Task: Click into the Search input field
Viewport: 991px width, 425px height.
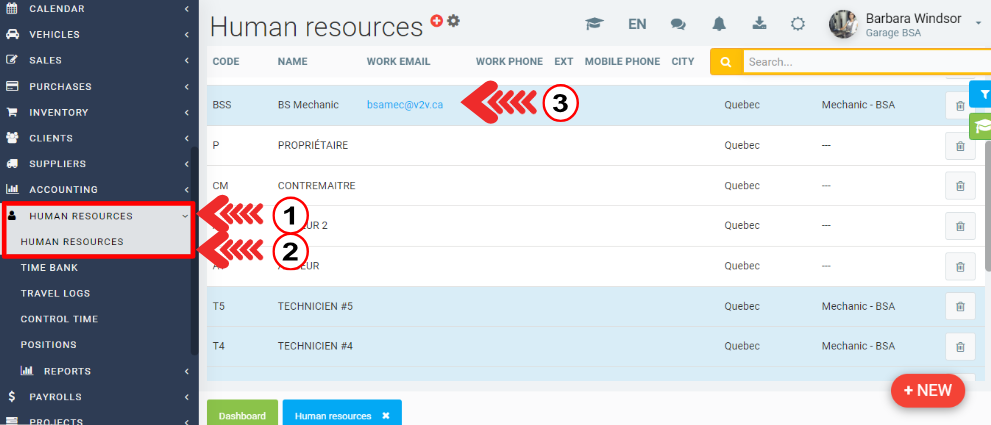Action: [860, 62]
